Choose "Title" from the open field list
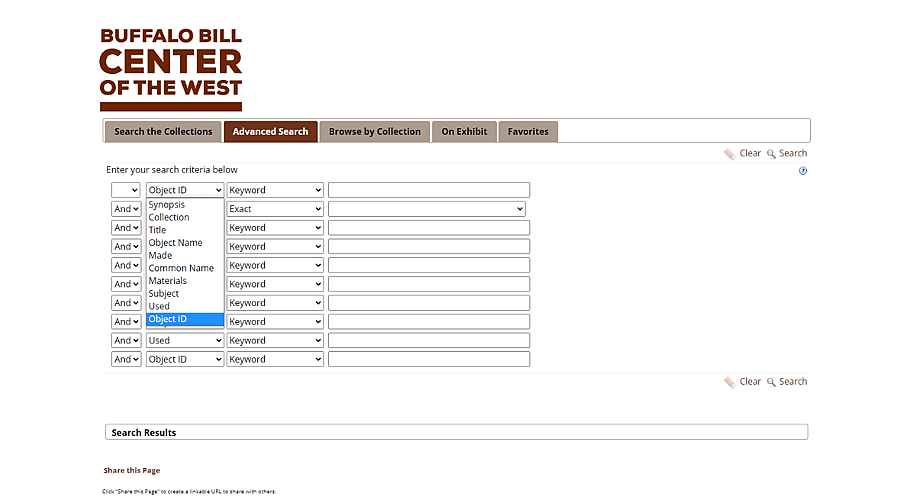The width and height of the screenshot is (911, 504). coord(158,230)
